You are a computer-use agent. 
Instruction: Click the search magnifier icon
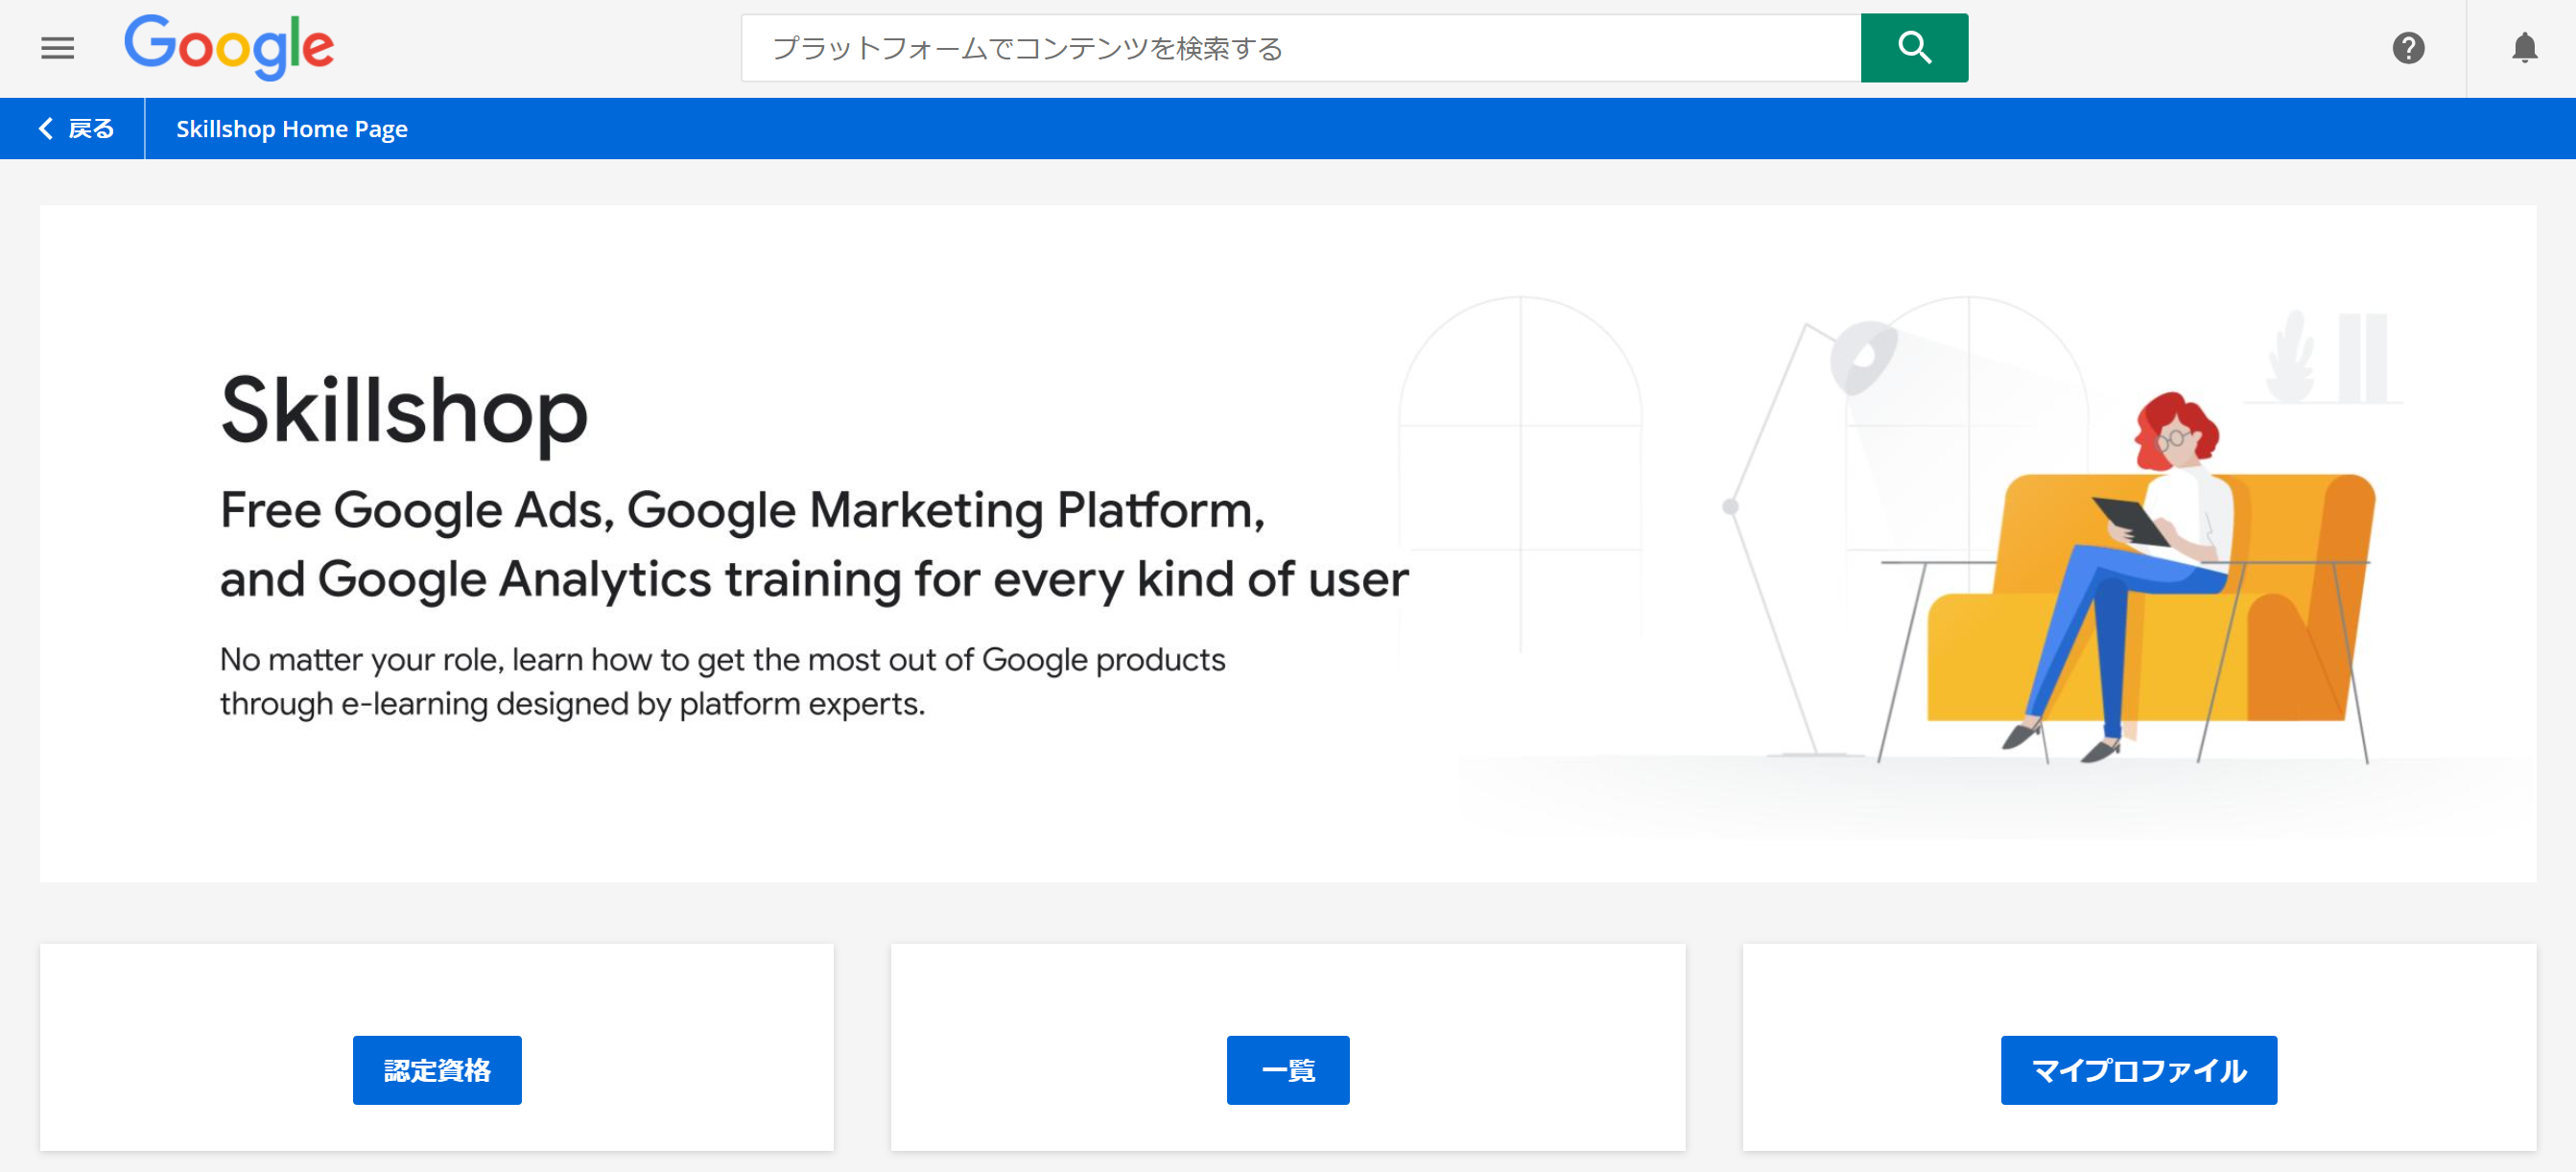[1913, 46]
